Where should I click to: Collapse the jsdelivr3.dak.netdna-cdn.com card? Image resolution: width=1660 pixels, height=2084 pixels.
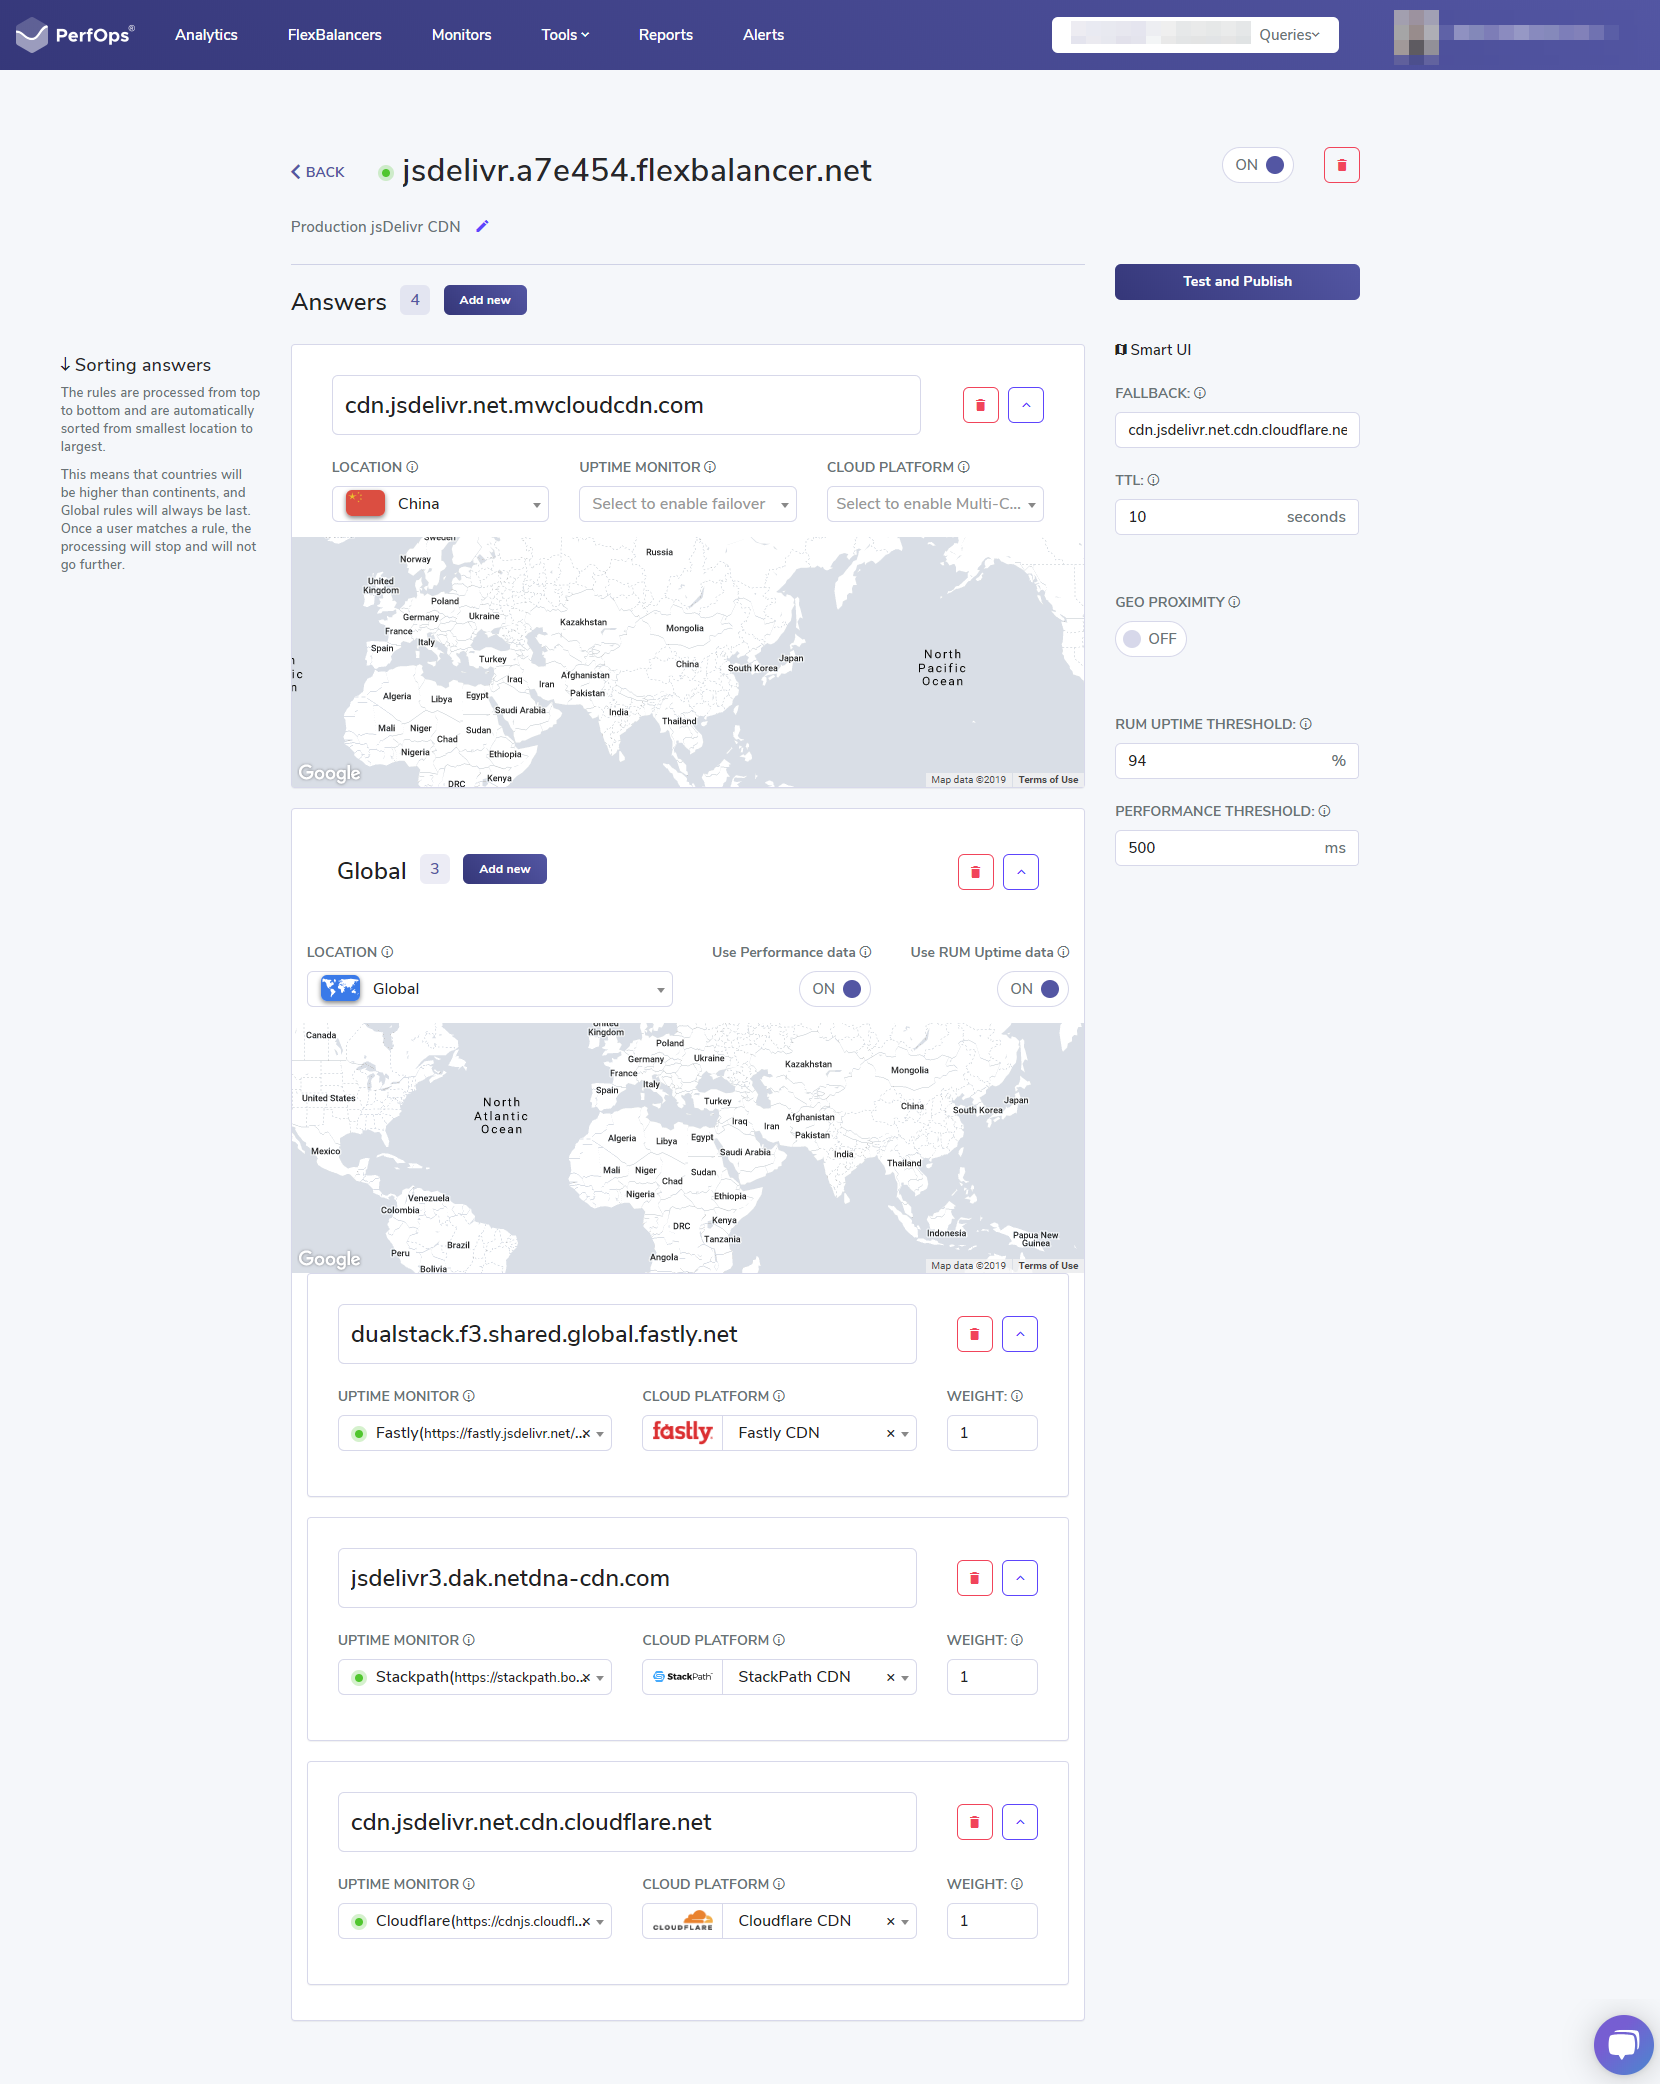1020,1578
